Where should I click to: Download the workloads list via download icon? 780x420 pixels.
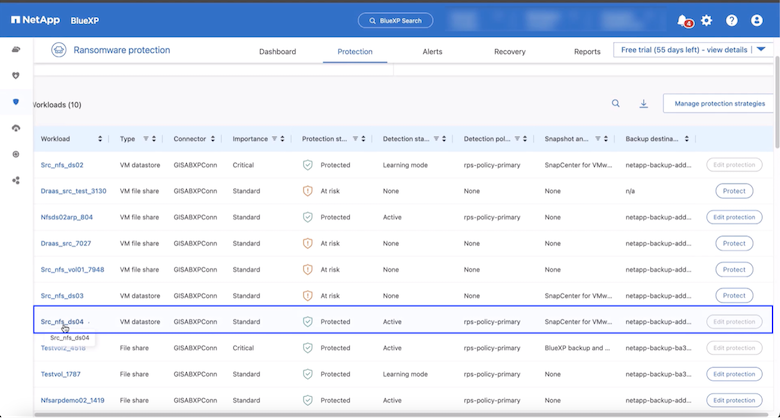[644, 103]
